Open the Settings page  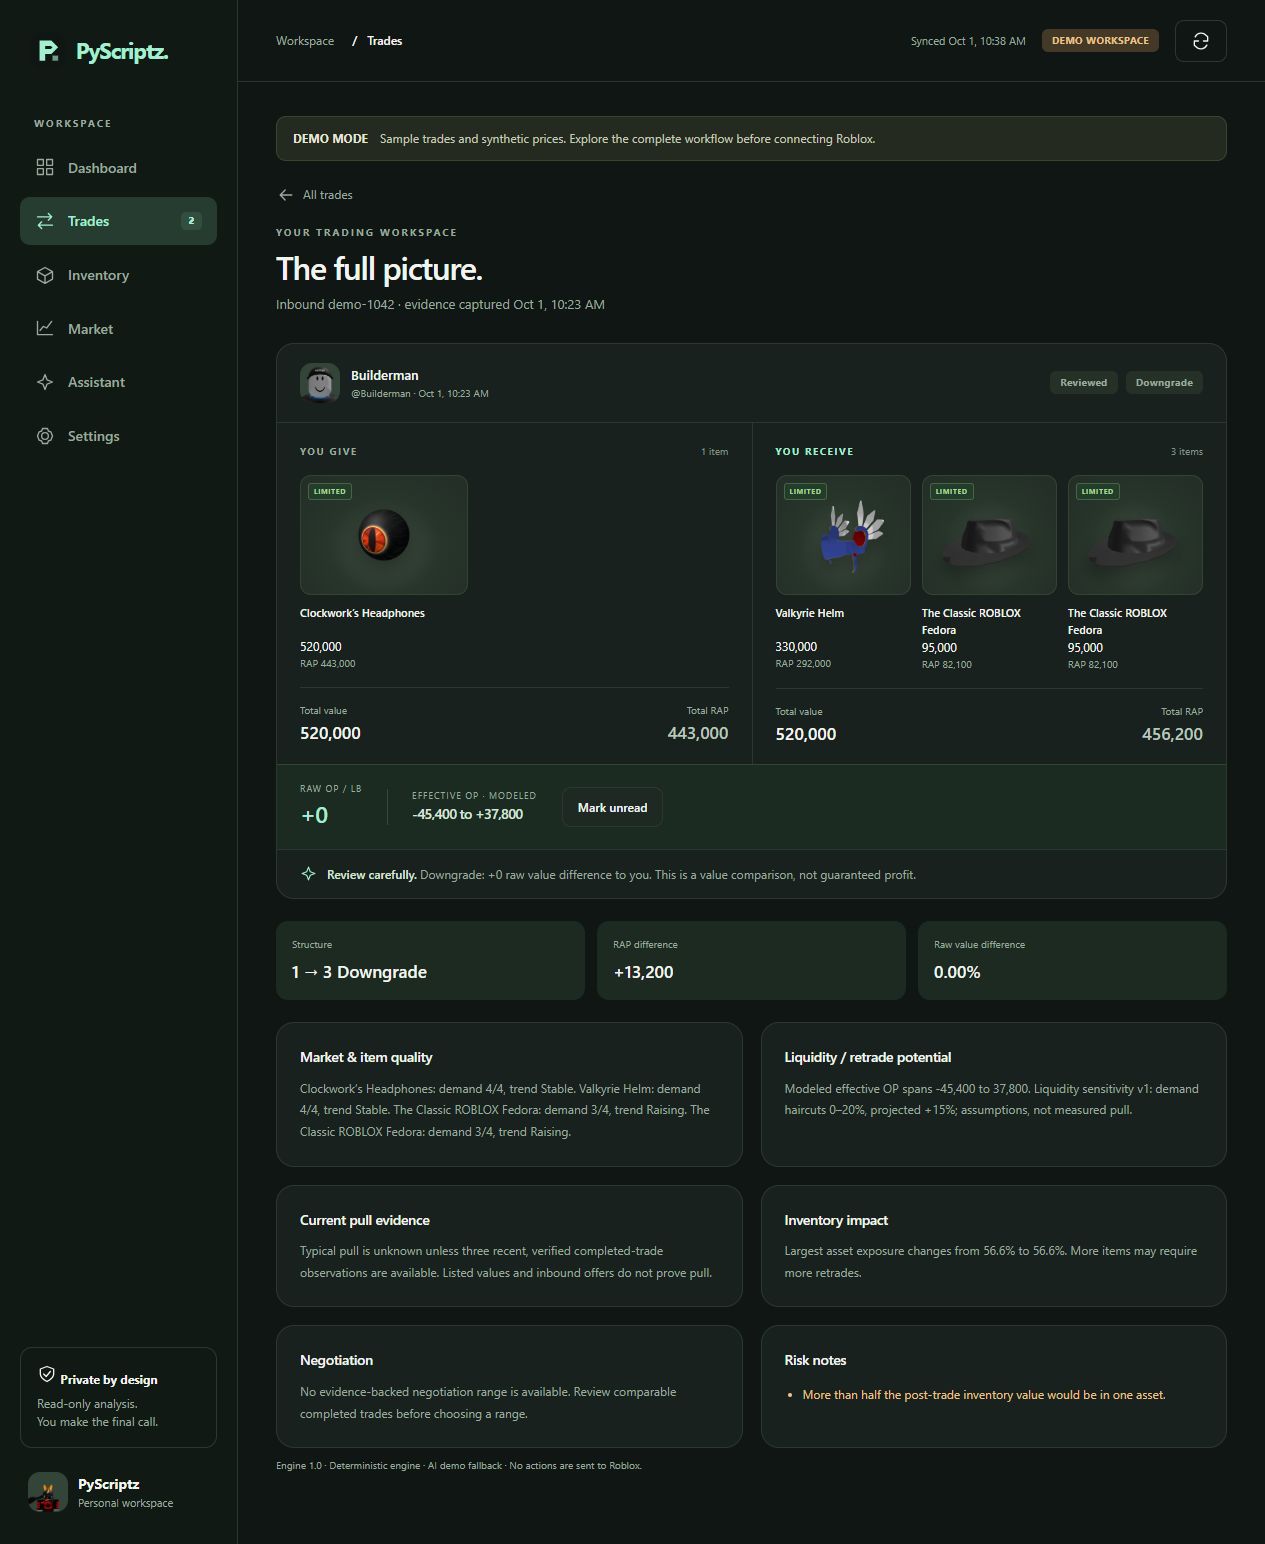click(x=118, y=436)
